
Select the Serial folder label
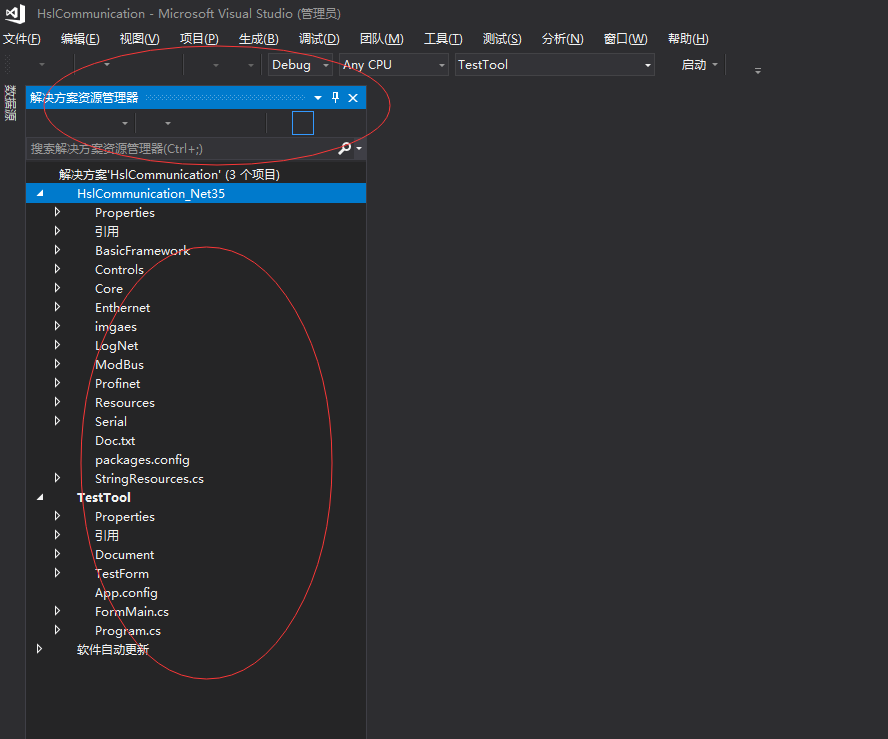click(111, 421)
